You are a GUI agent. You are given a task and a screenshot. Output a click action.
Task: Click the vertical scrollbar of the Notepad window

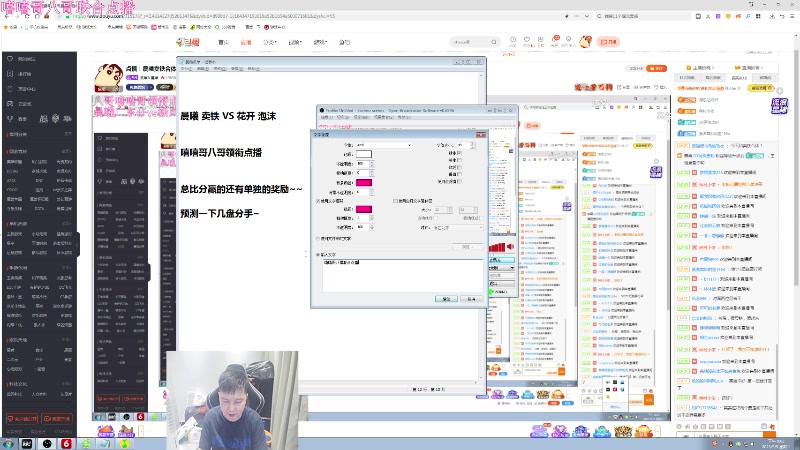480,227
